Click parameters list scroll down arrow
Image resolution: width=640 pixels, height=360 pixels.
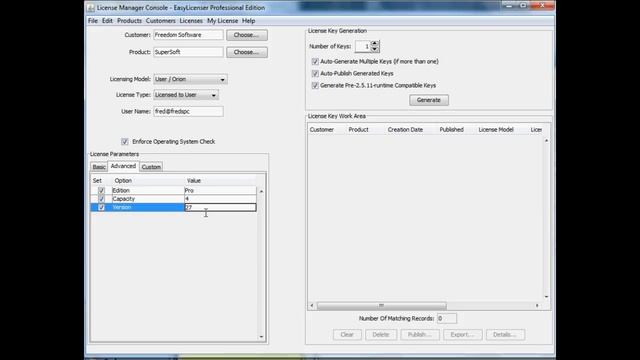click(x=261, y=337)
